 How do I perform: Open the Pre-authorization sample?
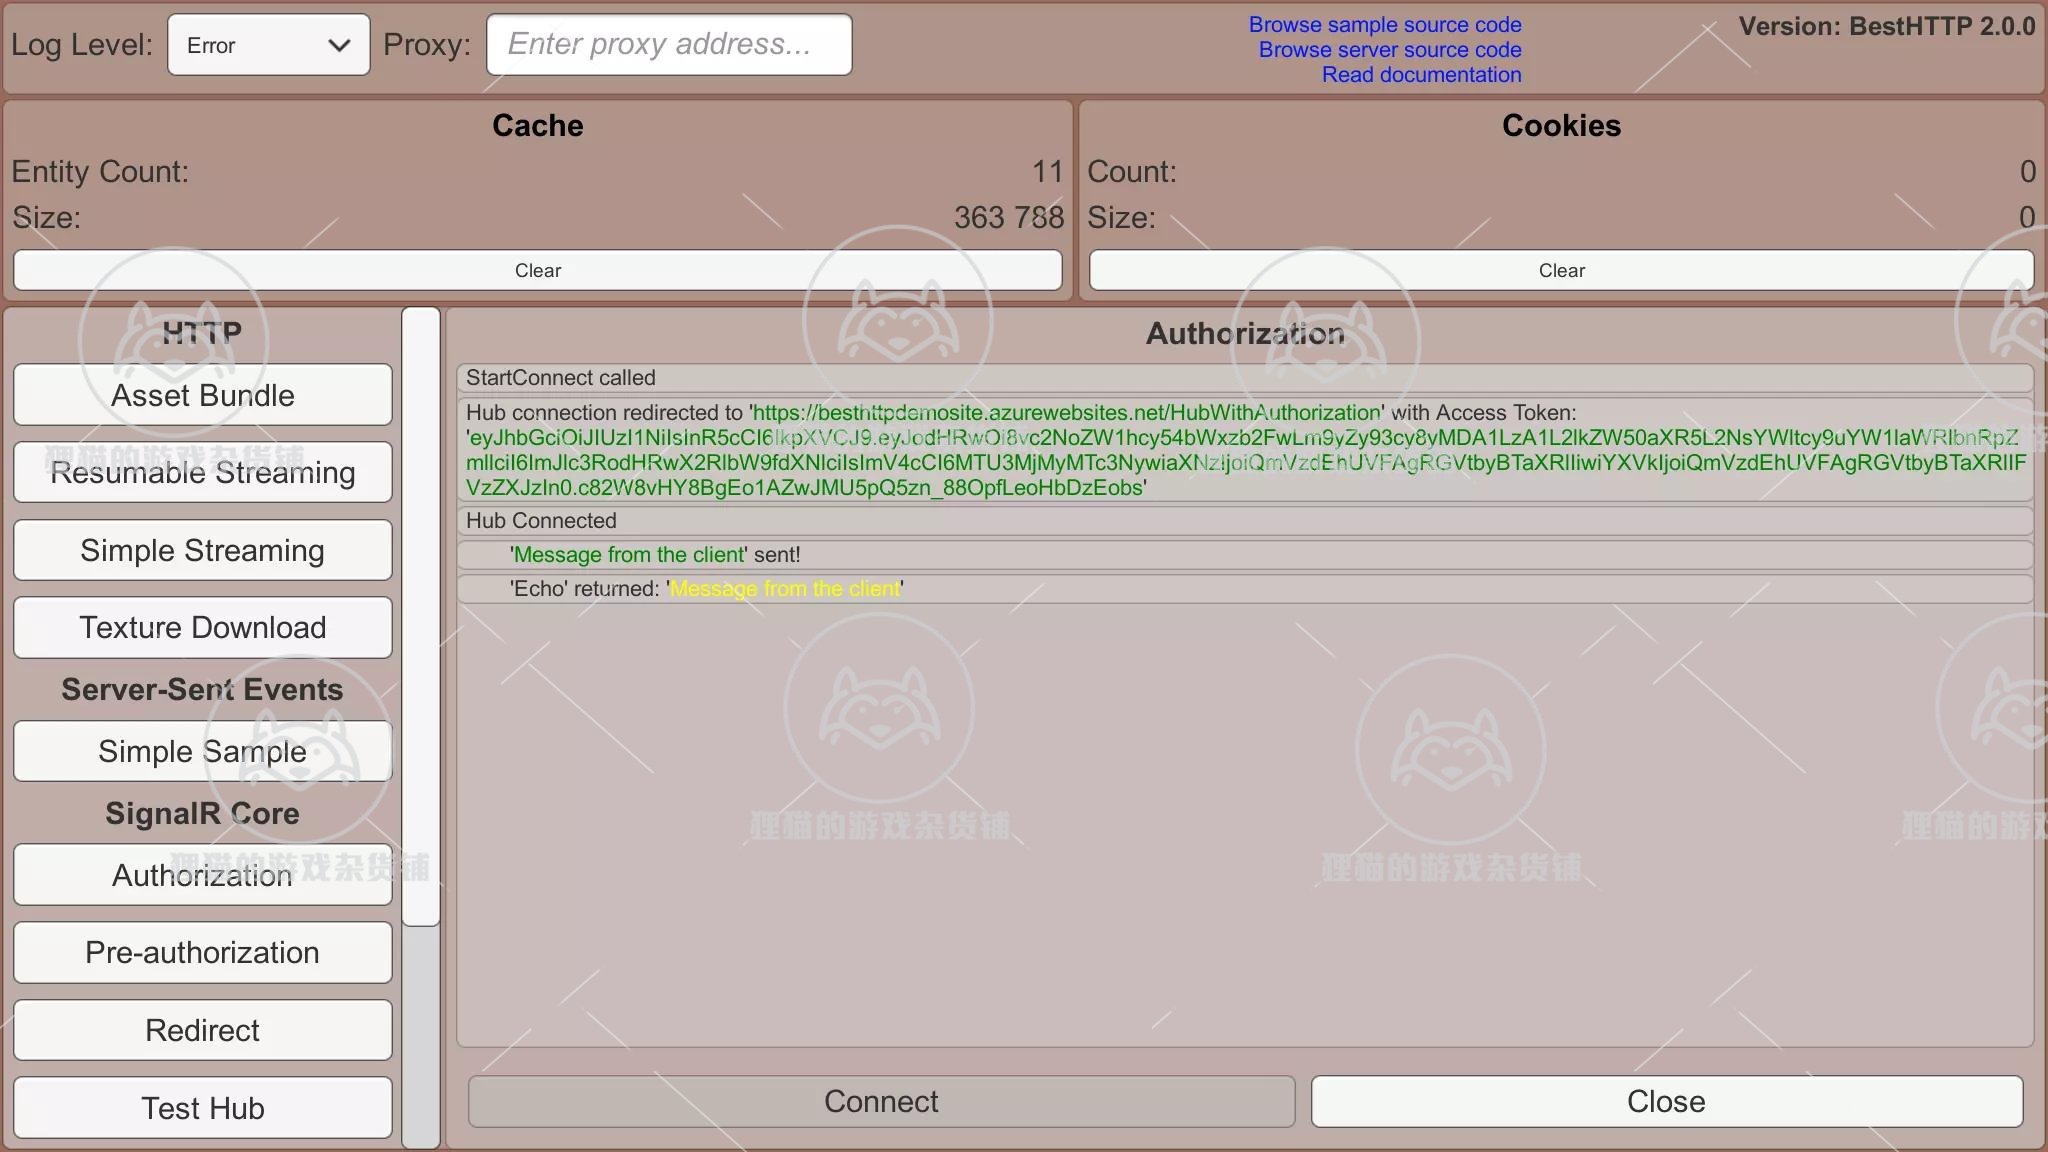pyautogui.click(x=202, y=952)
